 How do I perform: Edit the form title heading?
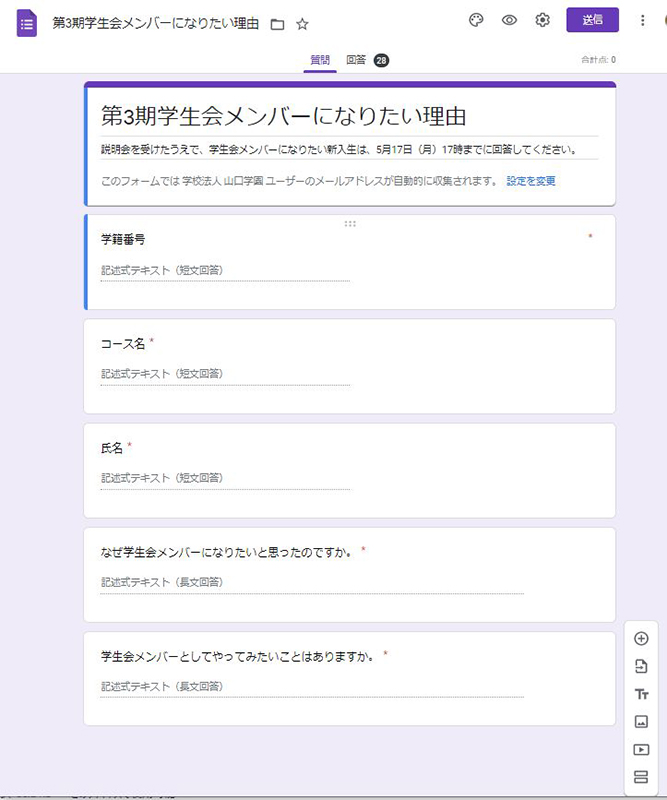[x=284, y=116]
